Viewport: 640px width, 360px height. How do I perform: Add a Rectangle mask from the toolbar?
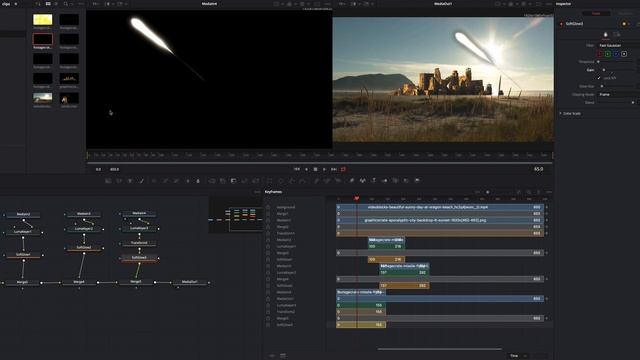(x=269, y=180)
